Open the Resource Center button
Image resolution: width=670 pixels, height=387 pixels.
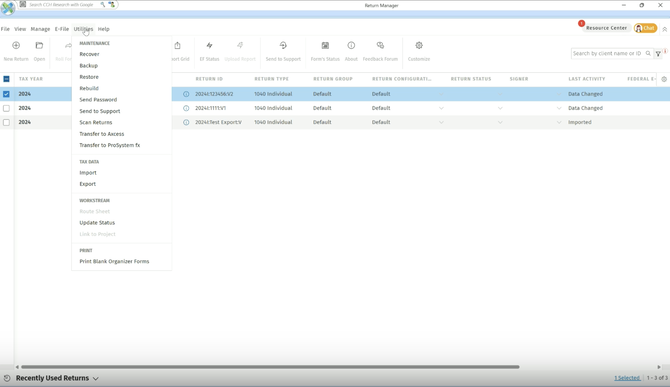point(606,28)
